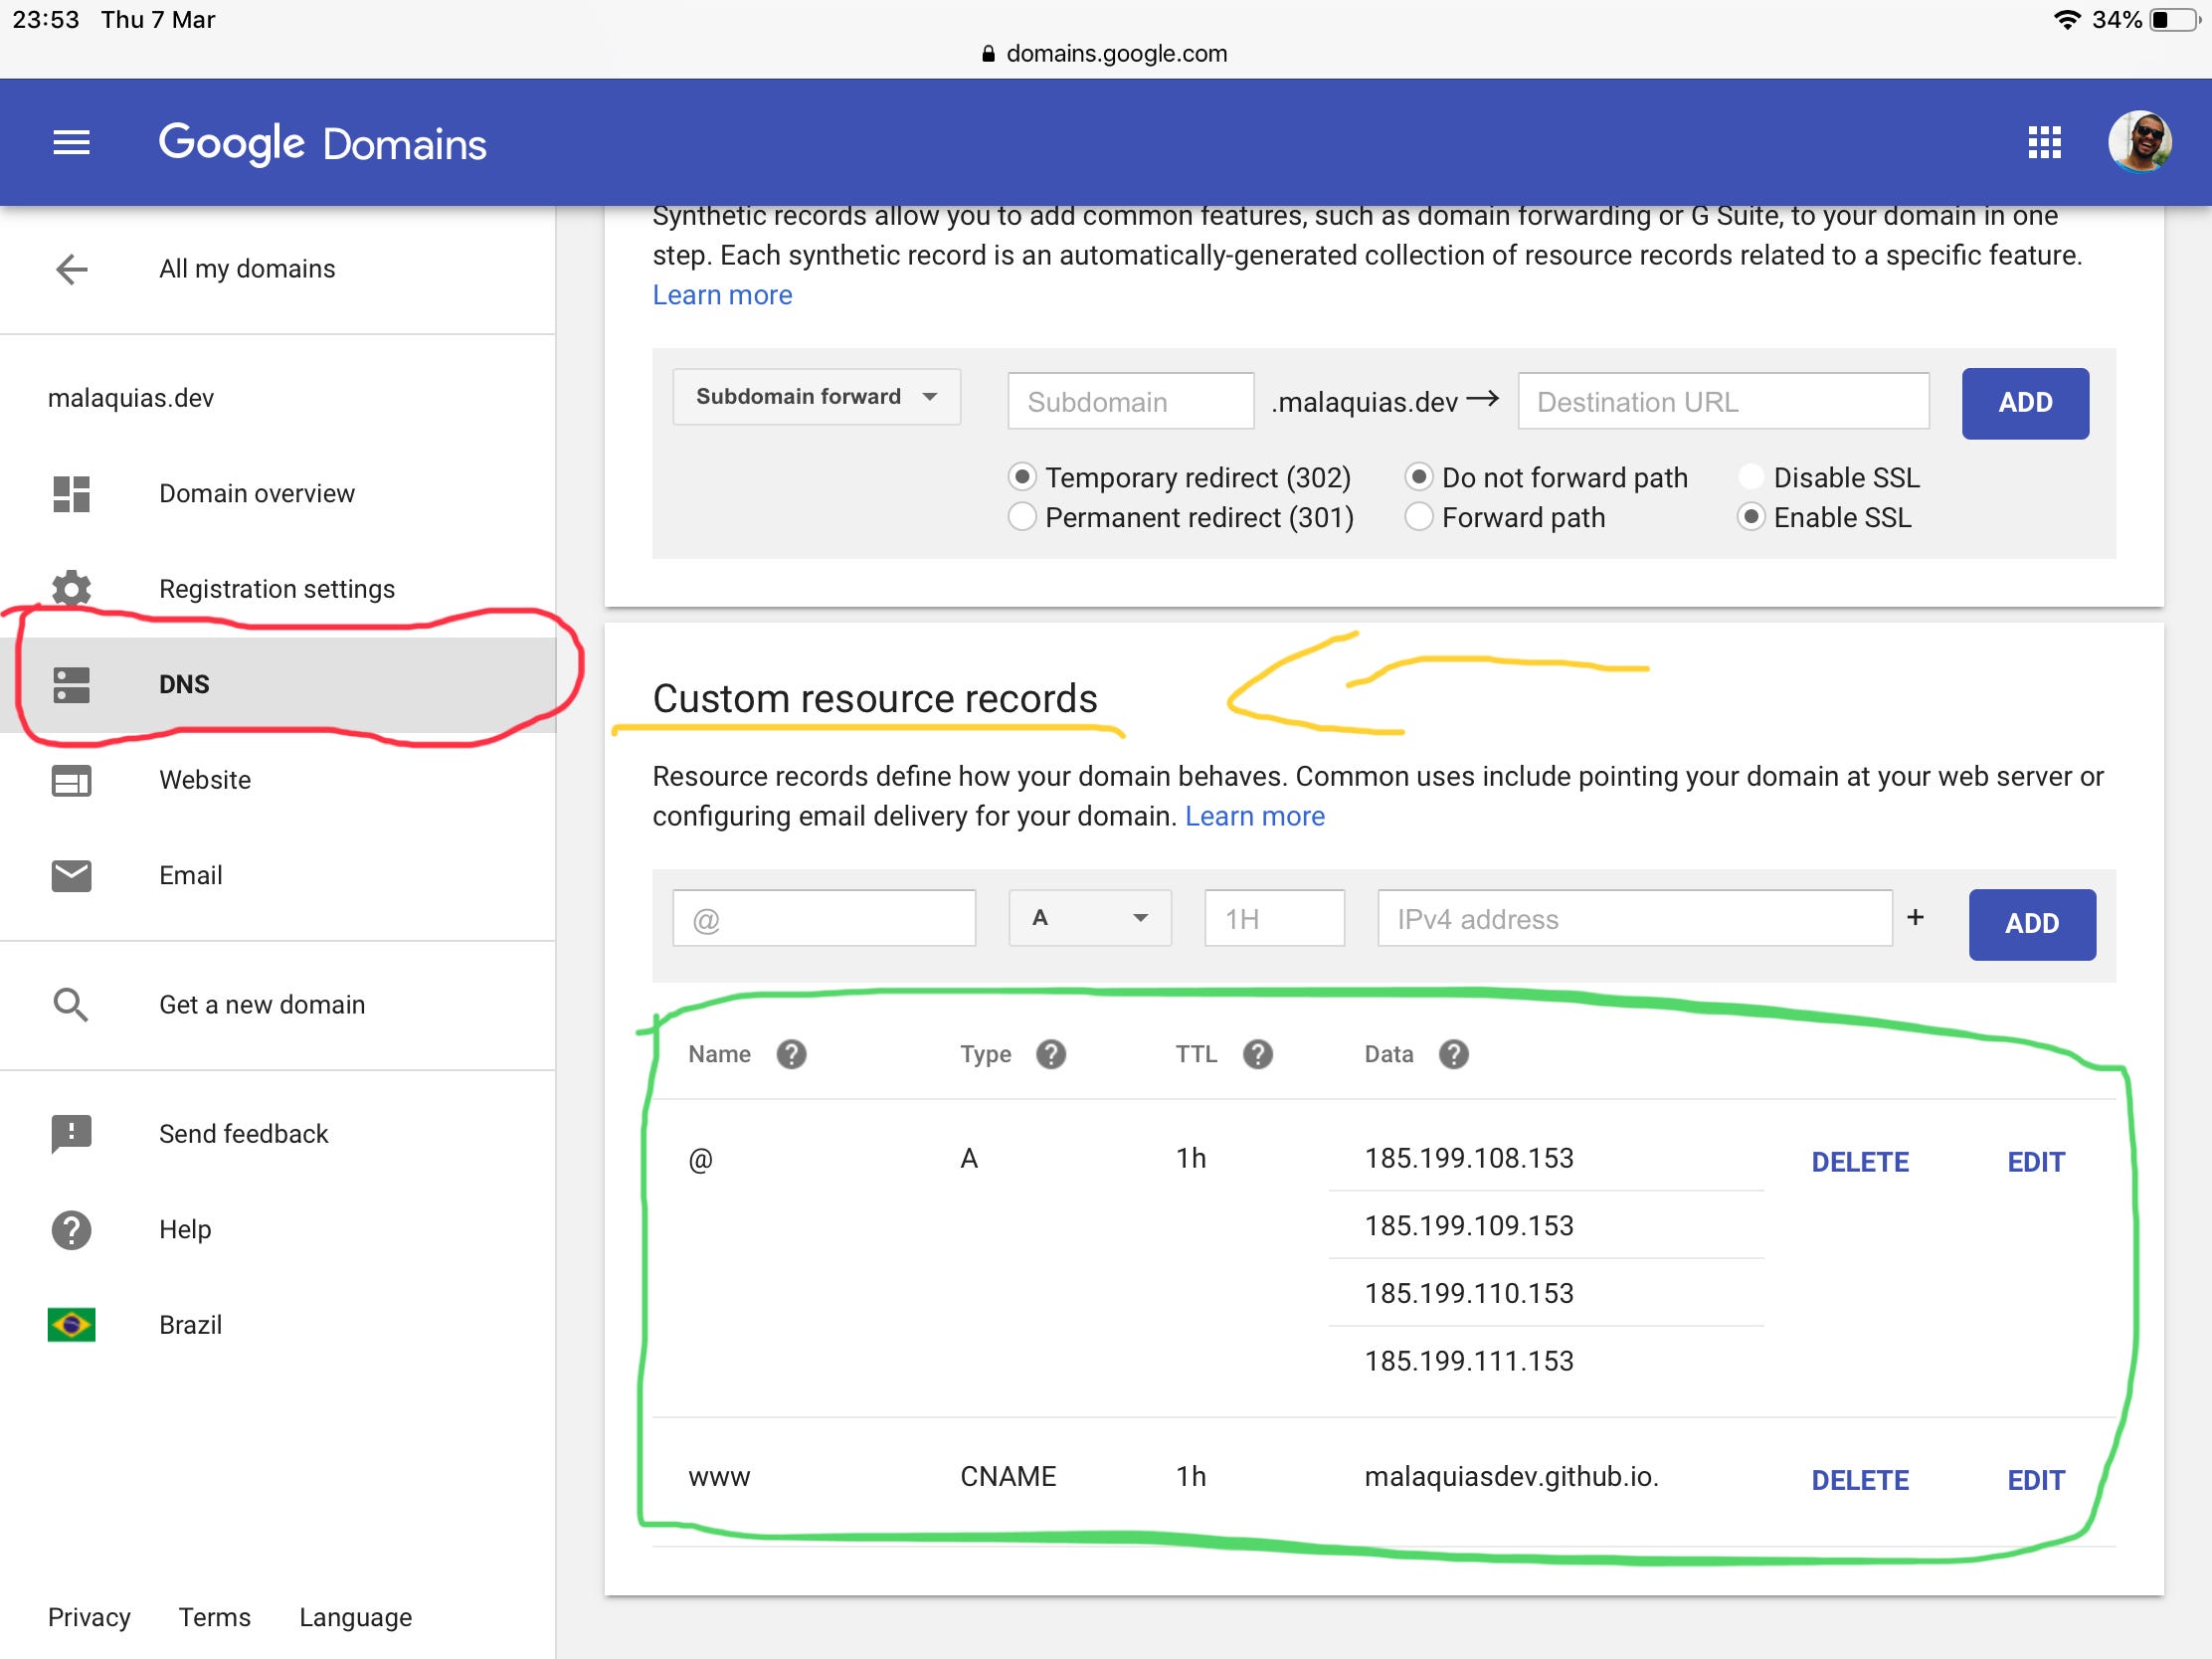Focus the 1H TTL input field
The width and height of the screenshot is (2212, 1659).
(x=1274, y=918)
